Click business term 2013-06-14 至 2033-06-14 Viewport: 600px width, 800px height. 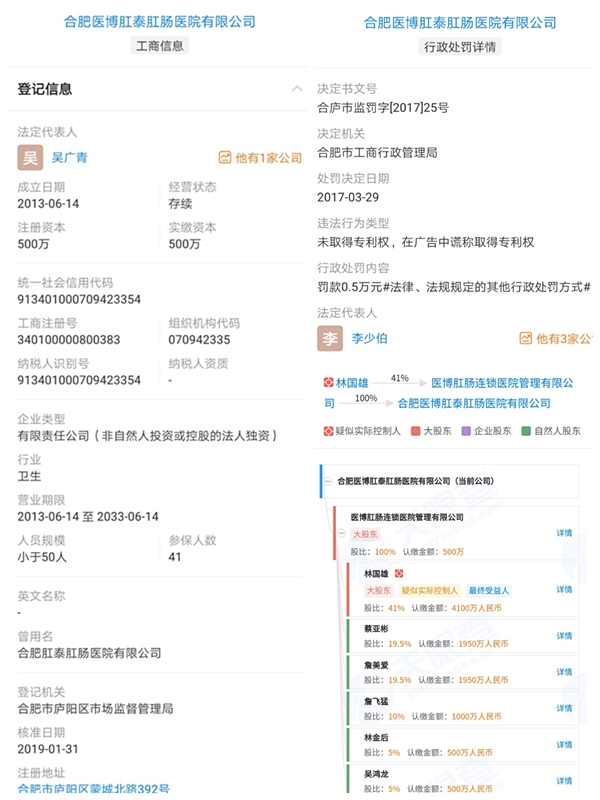click(88, 516)
